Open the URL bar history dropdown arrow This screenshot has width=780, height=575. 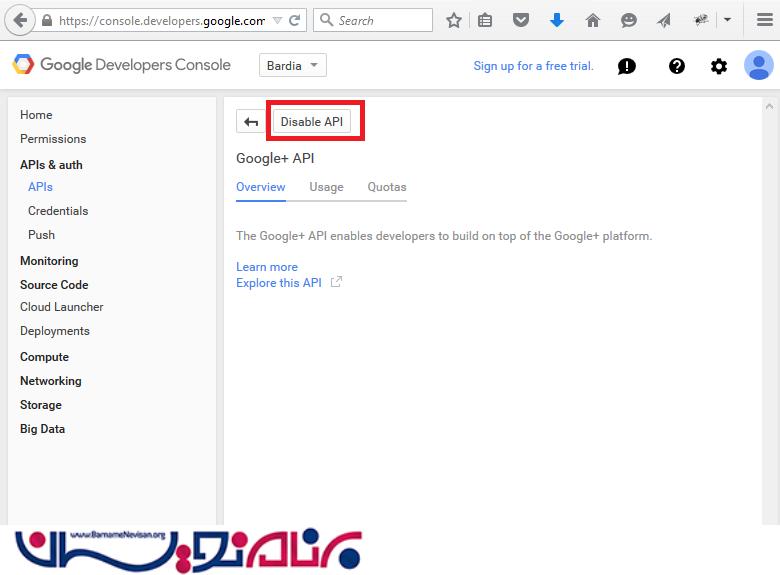[277, 20]
